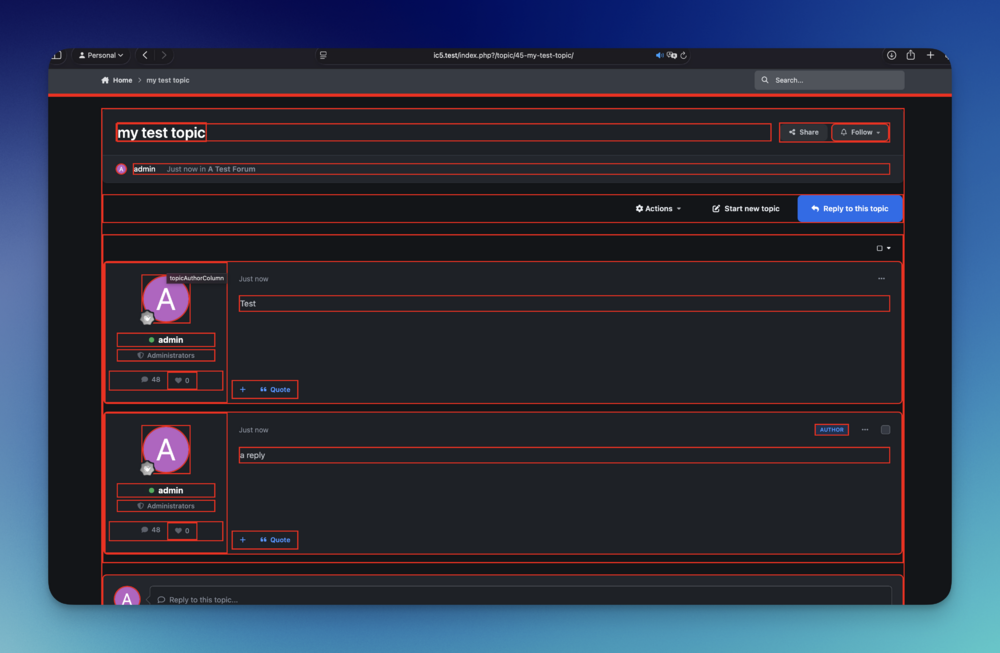Go forward with the browser forward arrow

pyautogui.click(x=164, y=55)
